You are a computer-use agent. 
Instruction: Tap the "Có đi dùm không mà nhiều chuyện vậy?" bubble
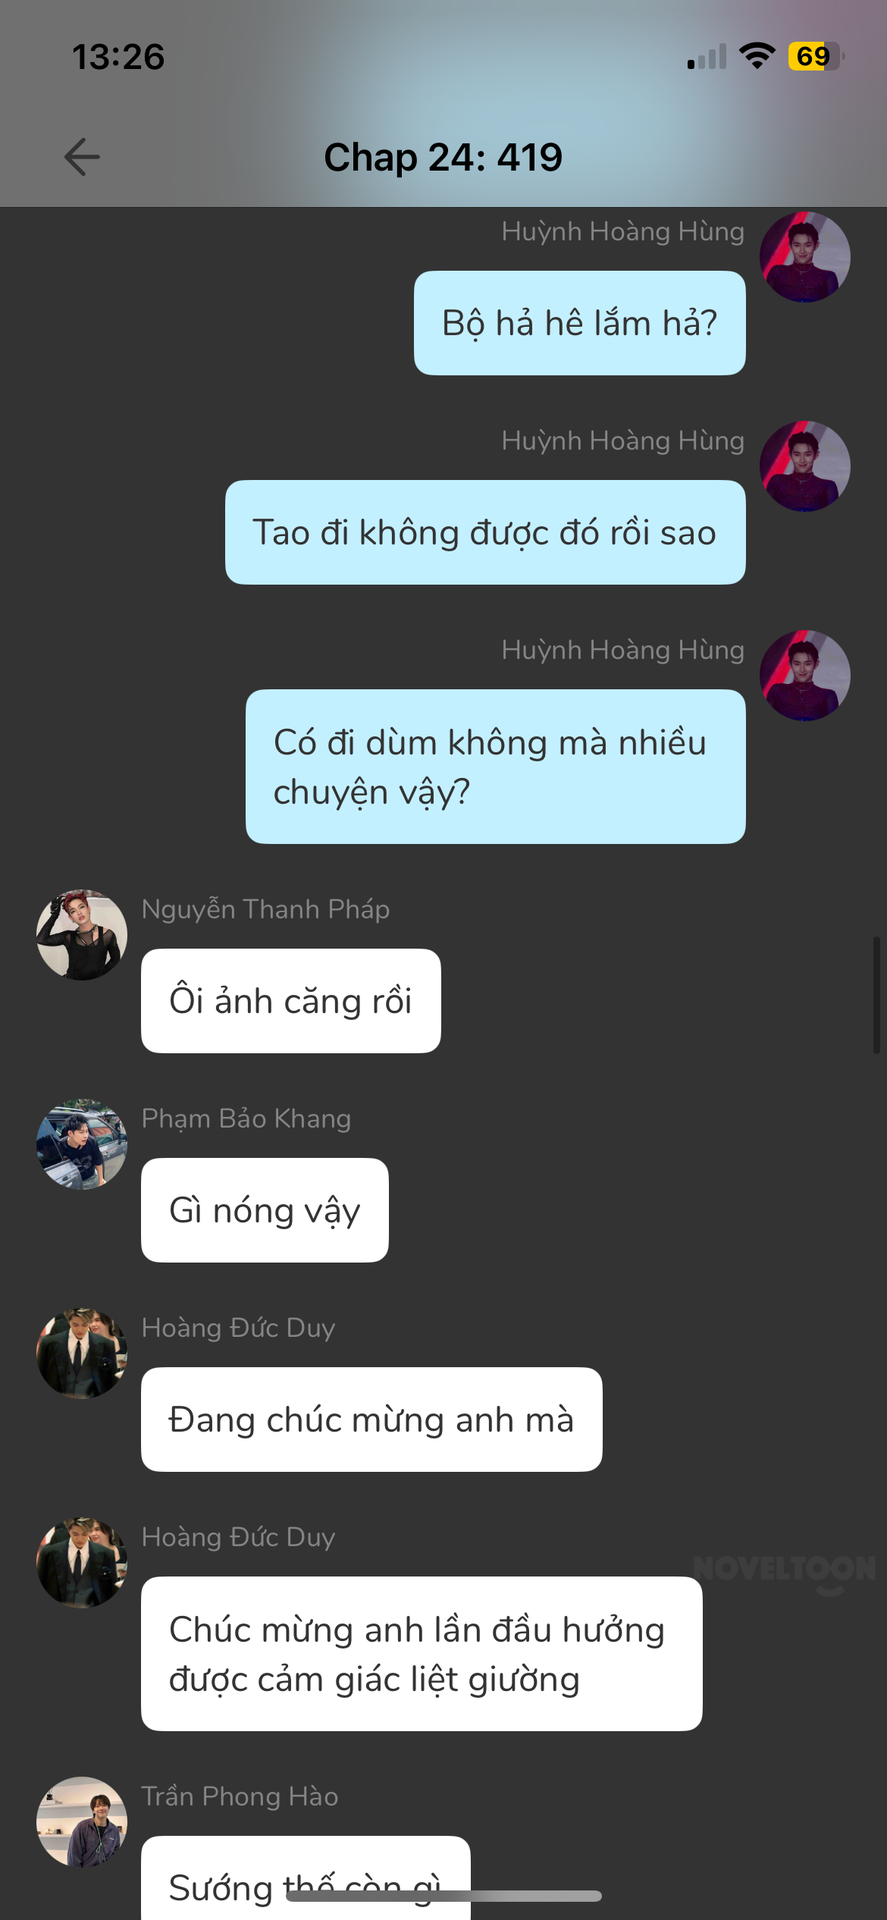(496, 766)
